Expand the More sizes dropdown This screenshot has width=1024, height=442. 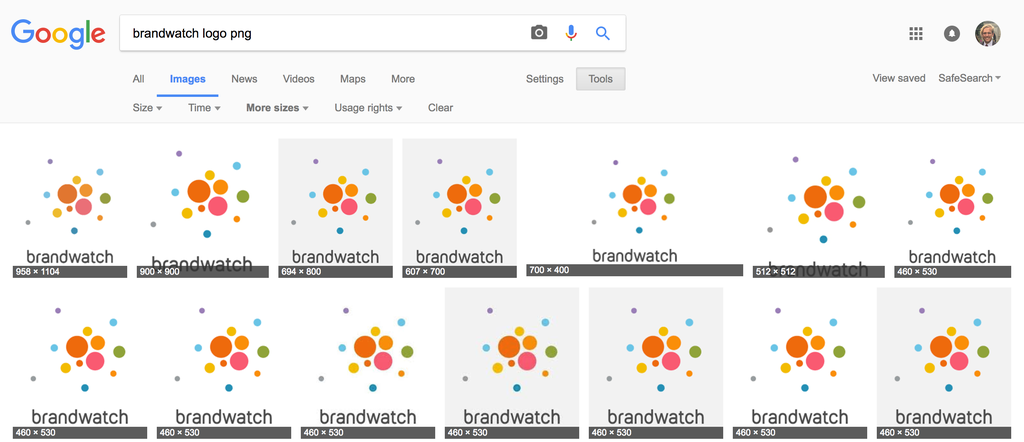(x=277, y=108)
